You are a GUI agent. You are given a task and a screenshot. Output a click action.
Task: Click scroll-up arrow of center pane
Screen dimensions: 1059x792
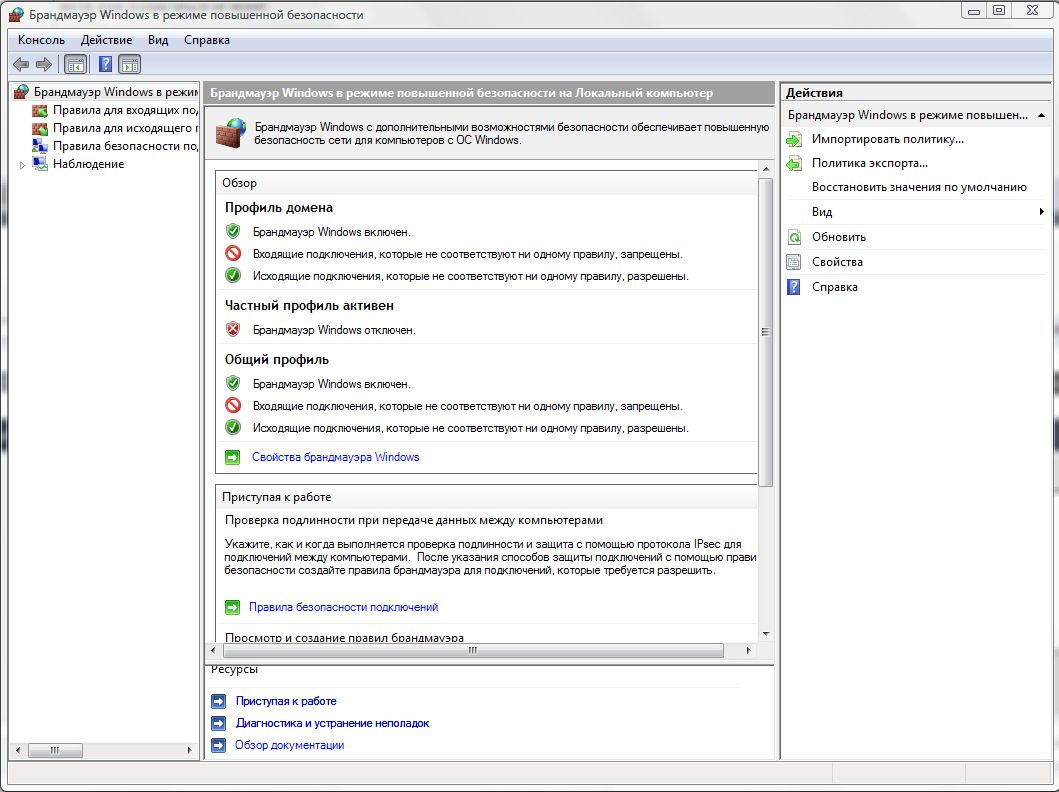[x=766, y=168]
